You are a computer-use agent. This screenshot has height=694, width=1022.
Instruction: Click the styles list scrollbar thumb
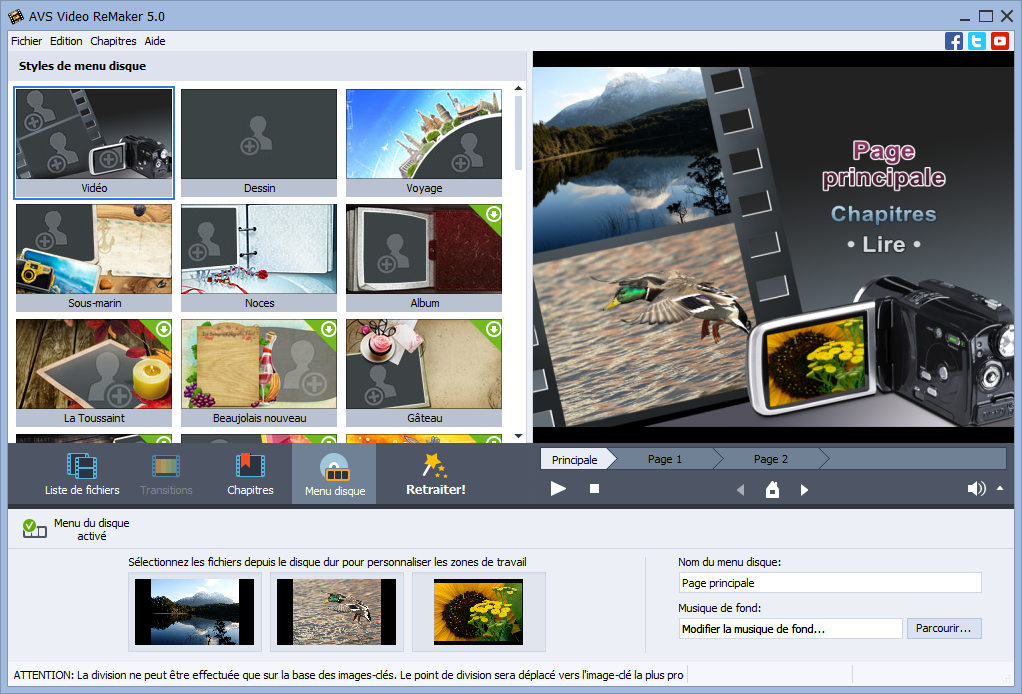pos(519,132)
